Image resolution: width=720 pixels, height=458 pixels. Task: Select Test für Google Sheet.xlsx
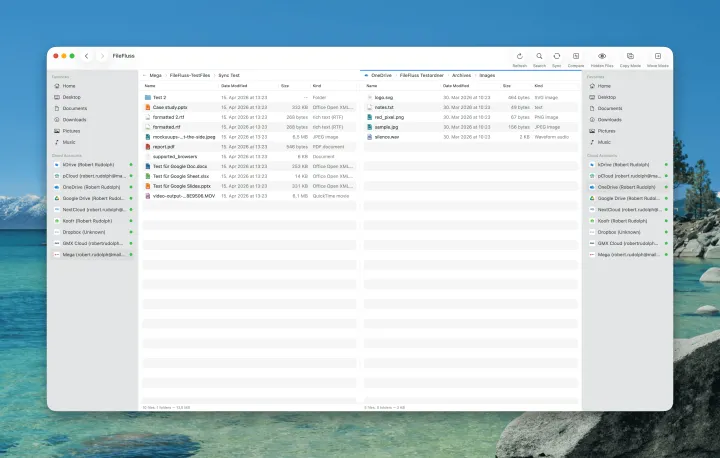click(x=249, y=176)
